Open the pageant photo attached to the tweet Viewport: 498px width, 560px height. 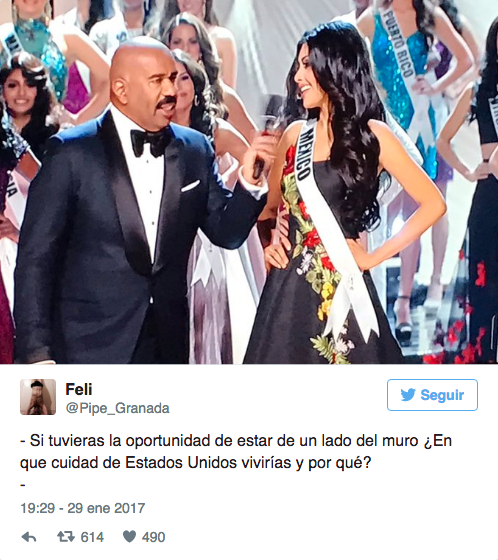(x=249, y=182)
